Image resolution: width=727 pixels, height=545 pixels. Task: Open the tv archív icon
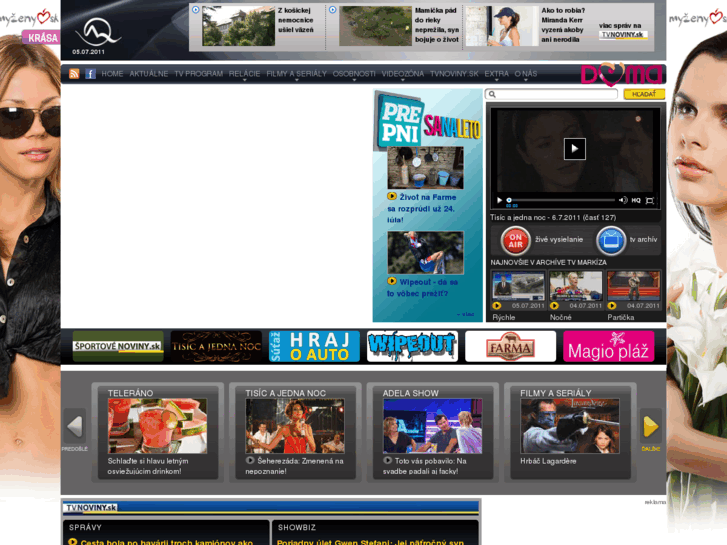611,240
